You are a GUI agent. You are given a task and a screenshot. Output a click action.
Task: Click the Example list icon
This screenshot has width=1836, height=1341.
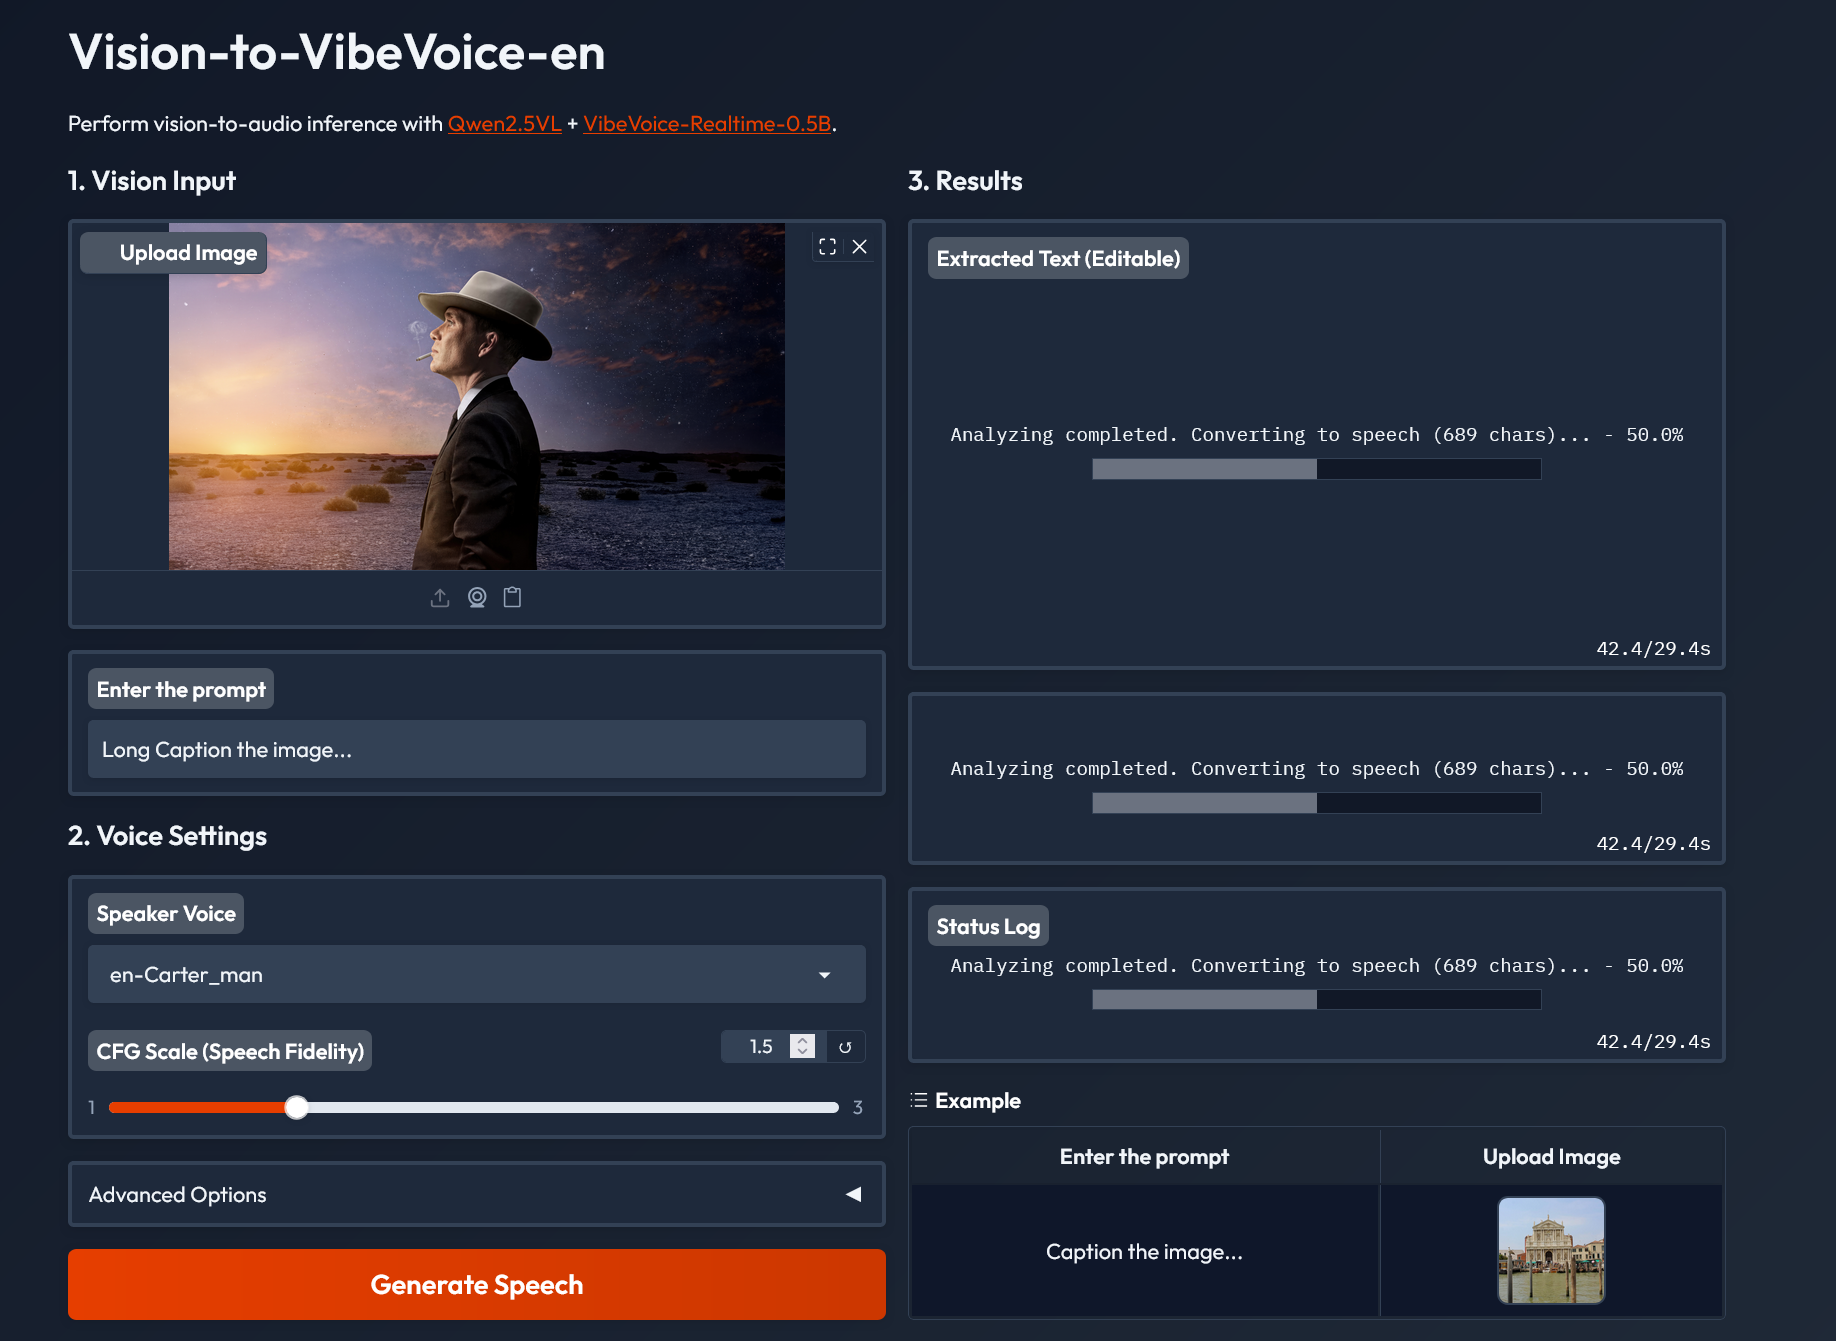click(x=919, y=1101)
